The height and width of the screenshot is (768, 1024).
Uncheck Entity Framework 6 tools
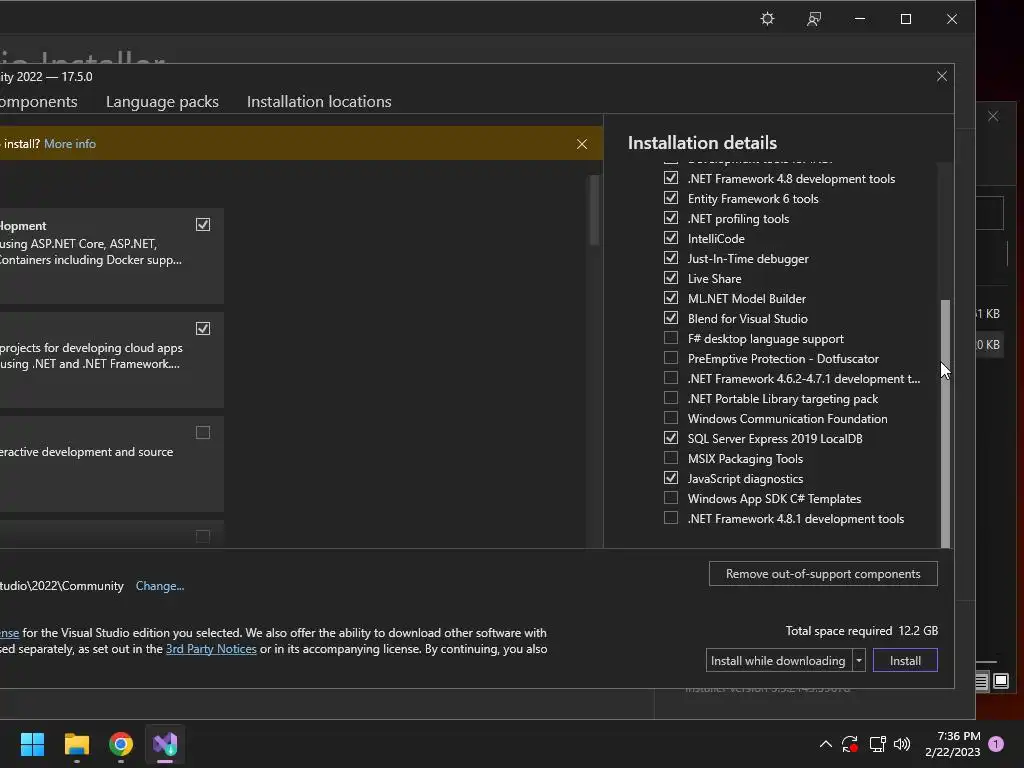pos(671,198)
